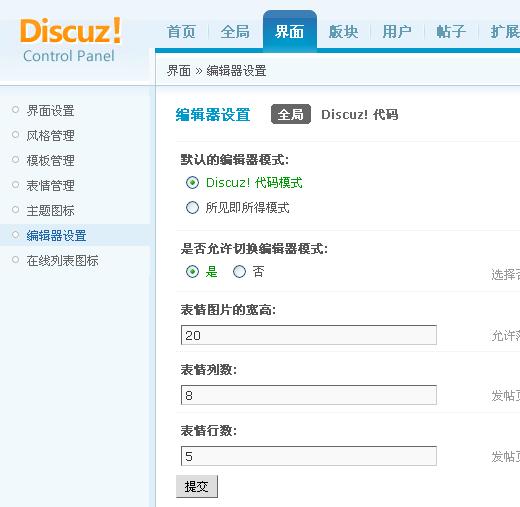Focus the 表情行数 input field
This screenshot has height=507, width=520.
tap(309, 456)
